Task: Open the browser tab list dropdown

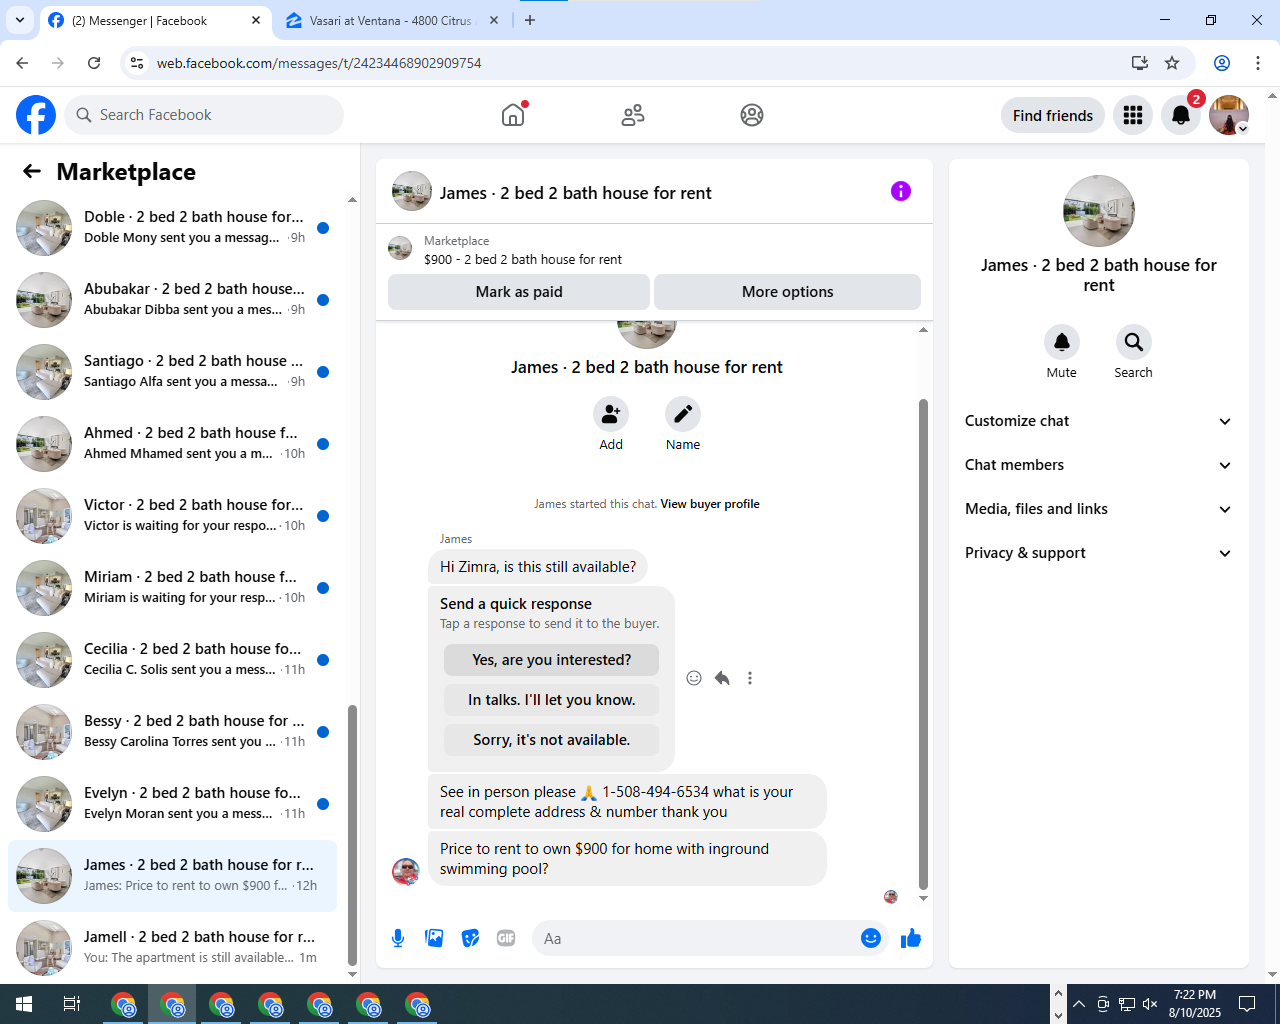Action: (x=20, y=20)
